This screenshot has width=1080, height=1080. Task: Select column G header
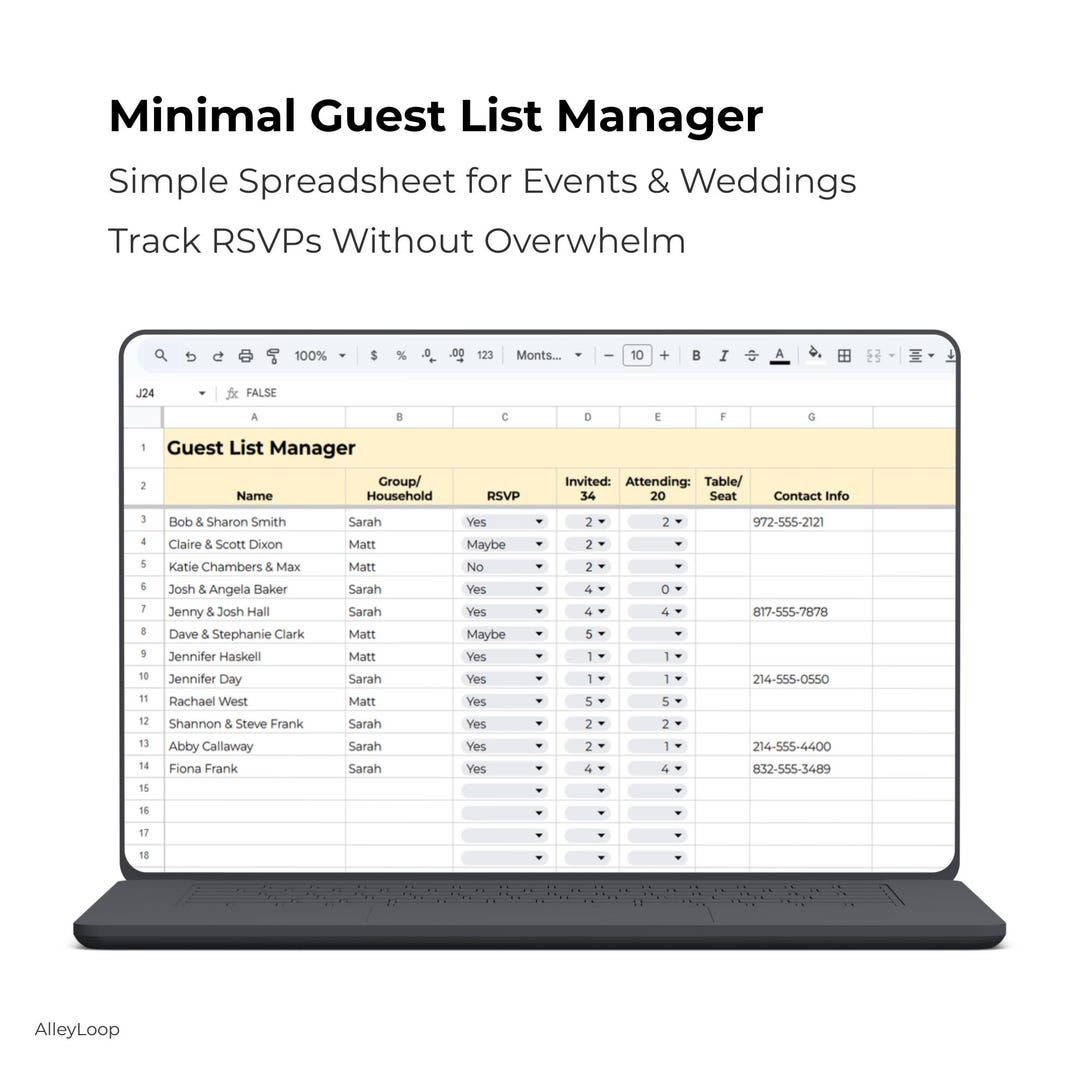pos(811,417)
